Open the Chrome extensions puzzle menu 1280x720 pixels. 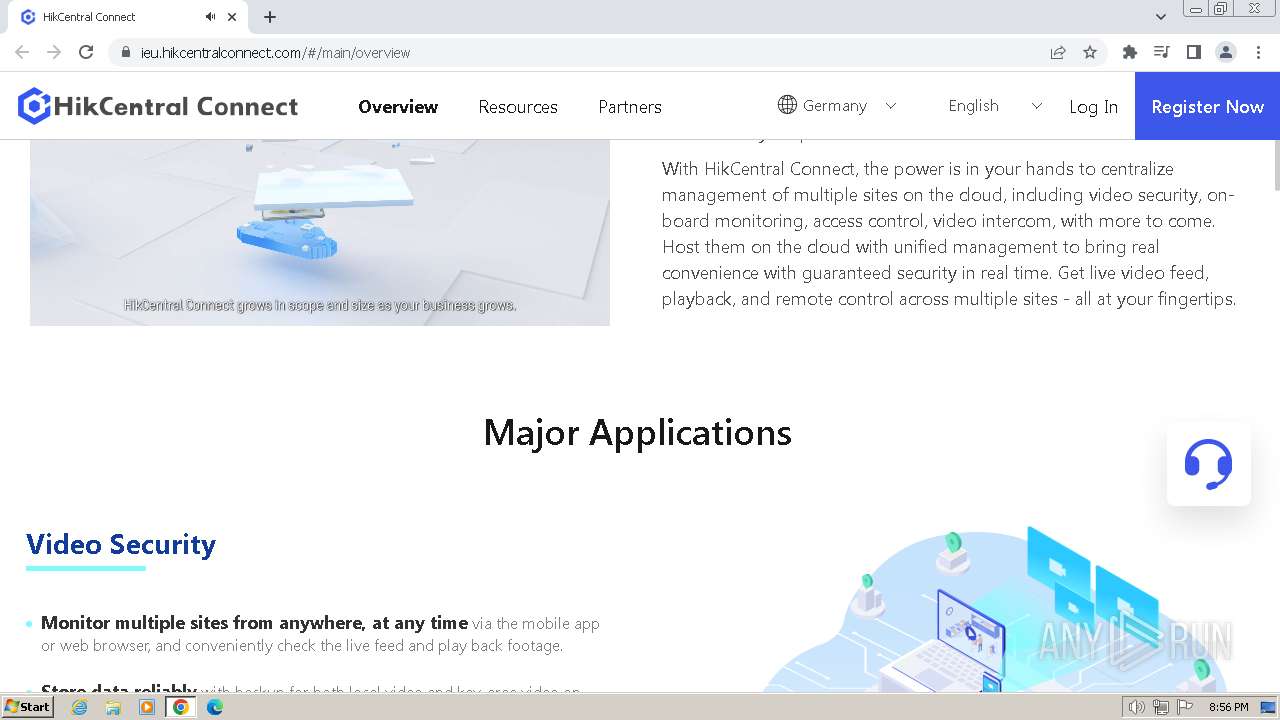(x=1130, y=52)
